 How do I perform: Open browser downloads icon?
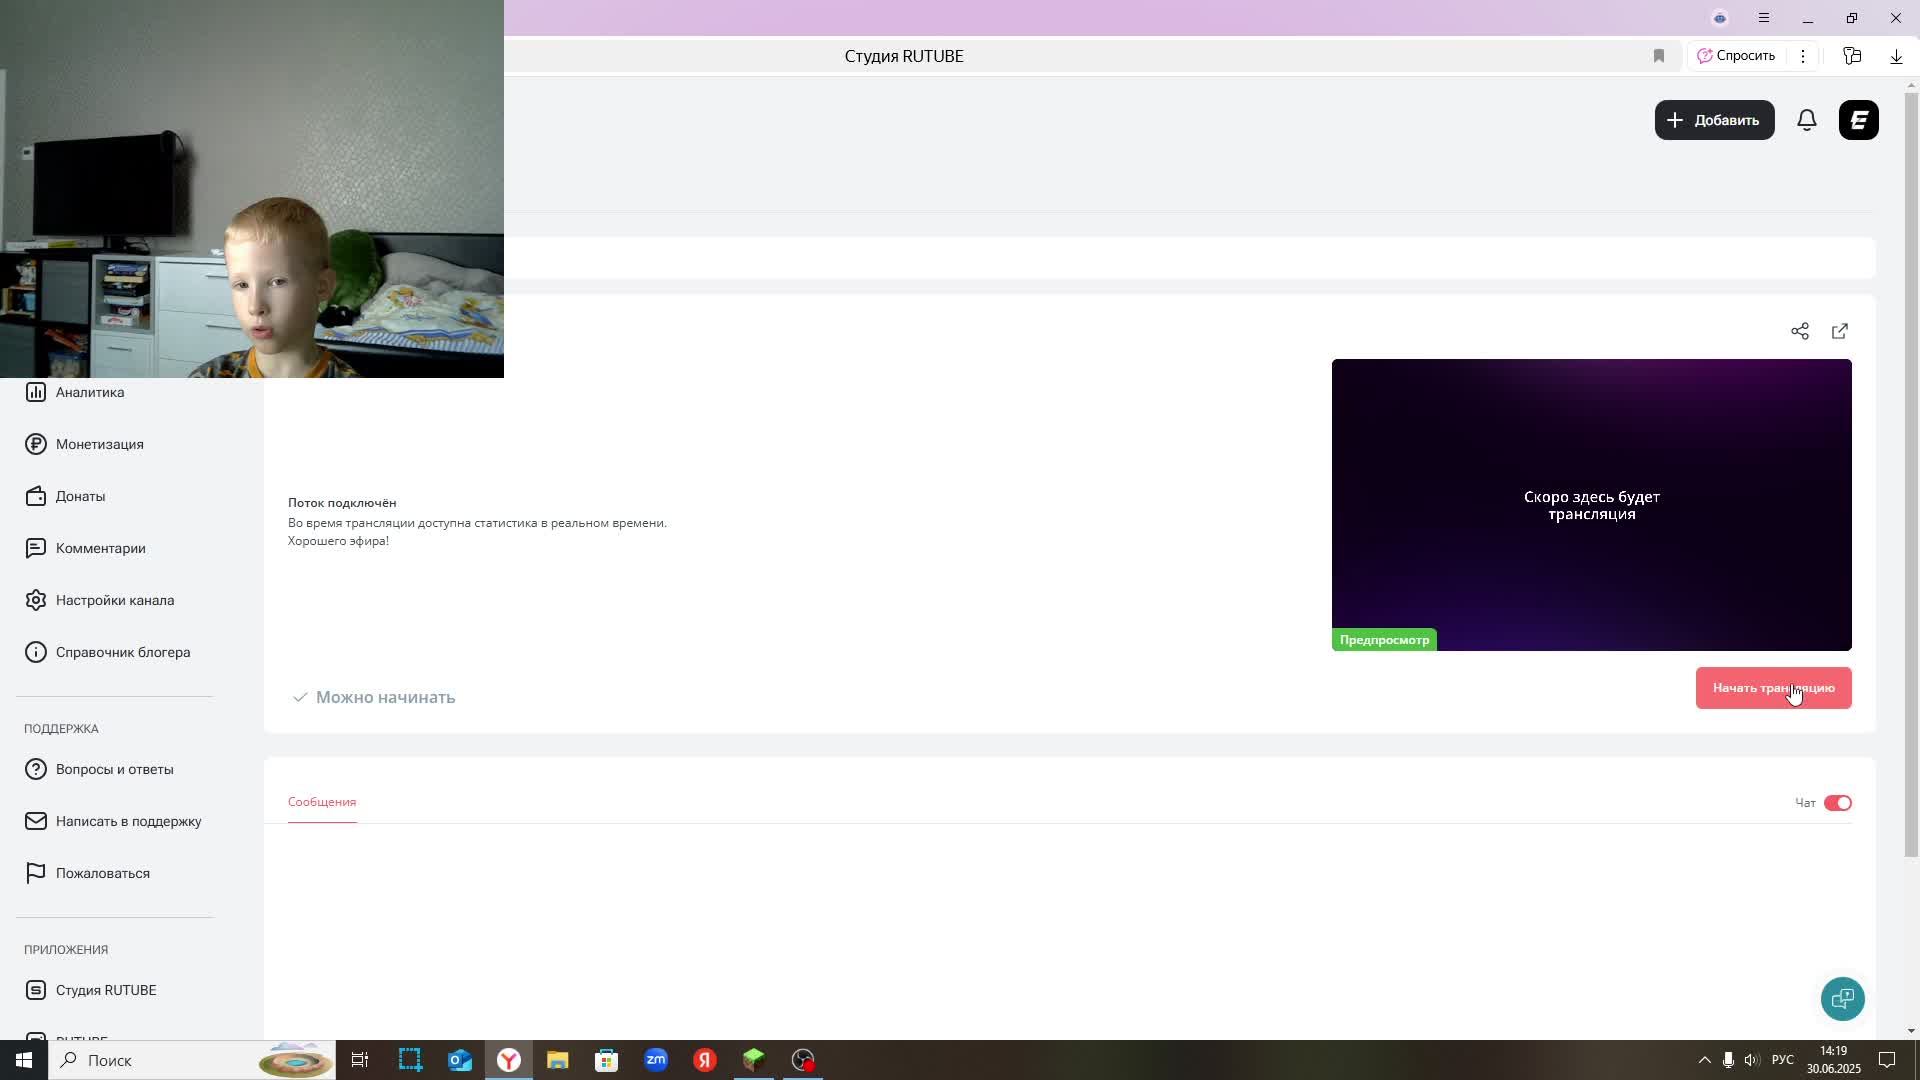1896,56
